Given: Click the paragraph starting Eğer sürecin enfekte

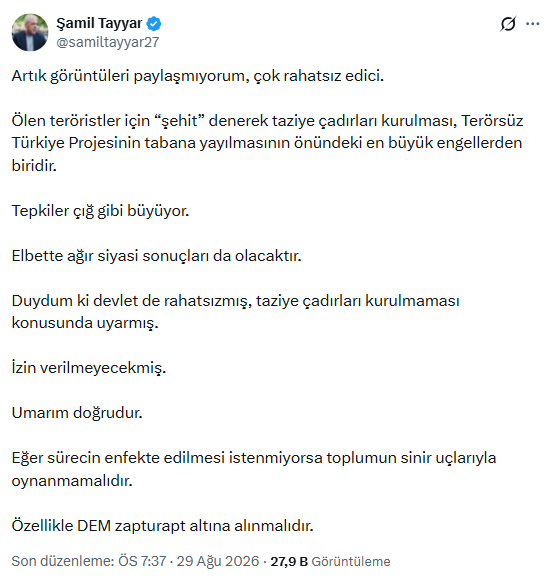Looking at the screenshot, I should point(254,469).
